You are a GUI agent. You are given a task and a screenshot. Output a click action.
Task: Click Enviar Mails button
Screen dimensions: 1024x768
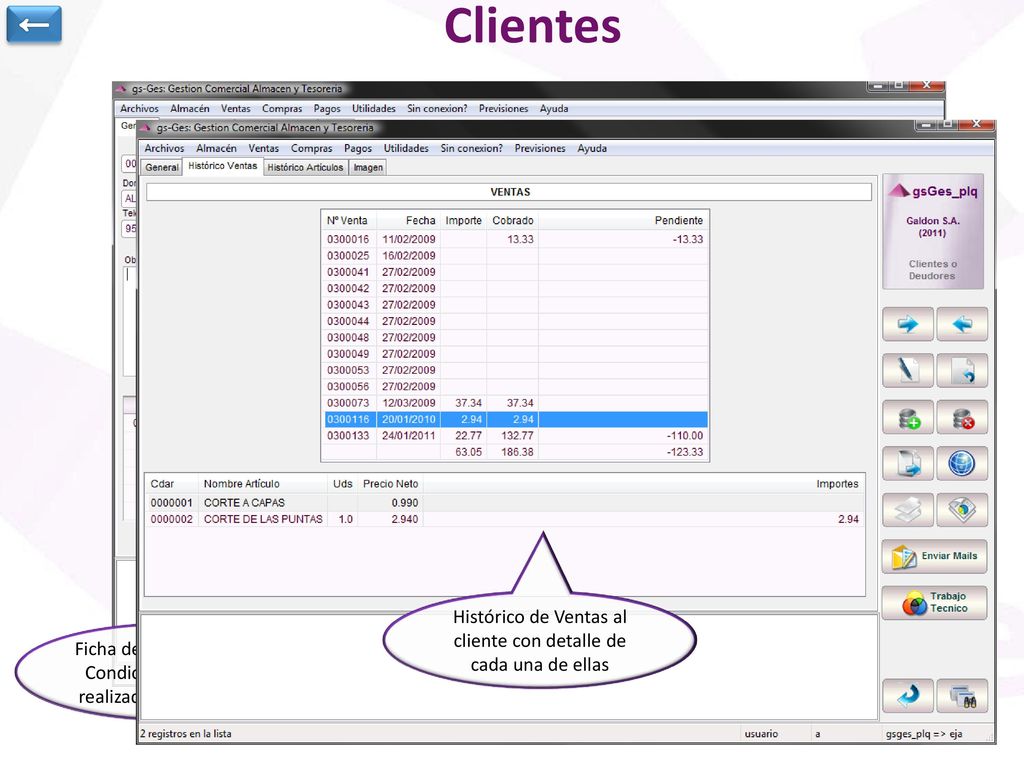tap(935, 556)
